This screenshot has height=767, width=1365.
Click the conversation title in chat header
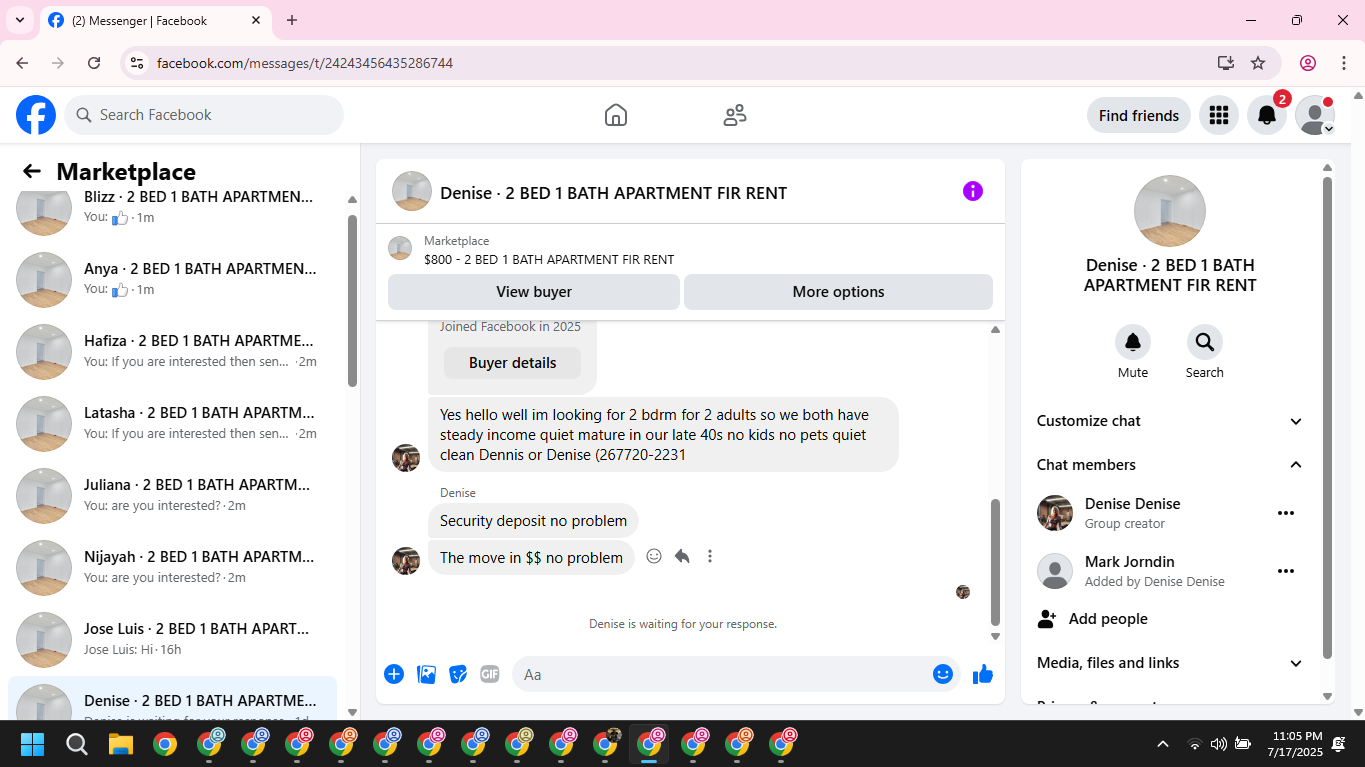613,192
